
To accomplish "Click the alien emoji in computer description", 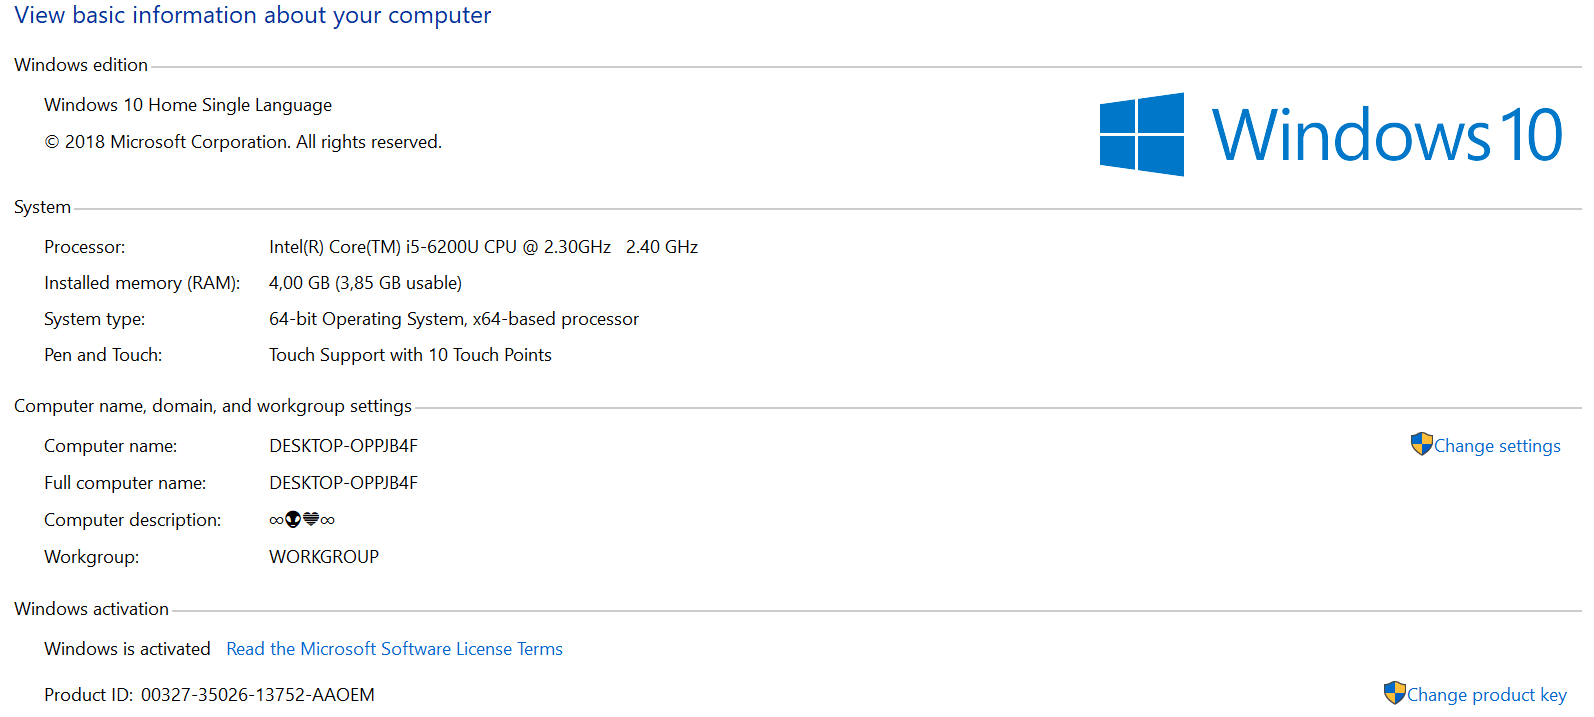I will point(293,520).
